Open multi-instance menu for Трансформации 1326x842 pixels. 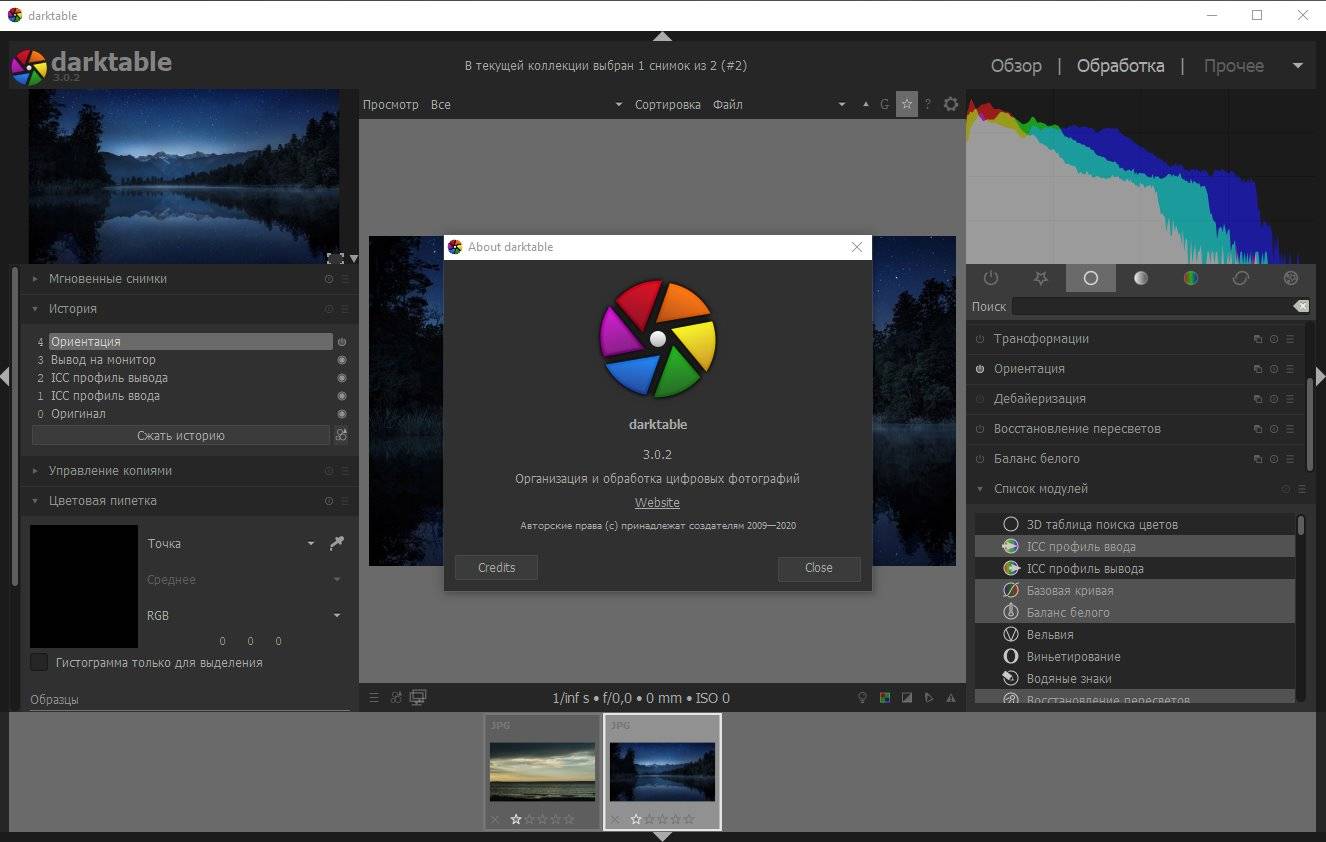click(1258, 339)
